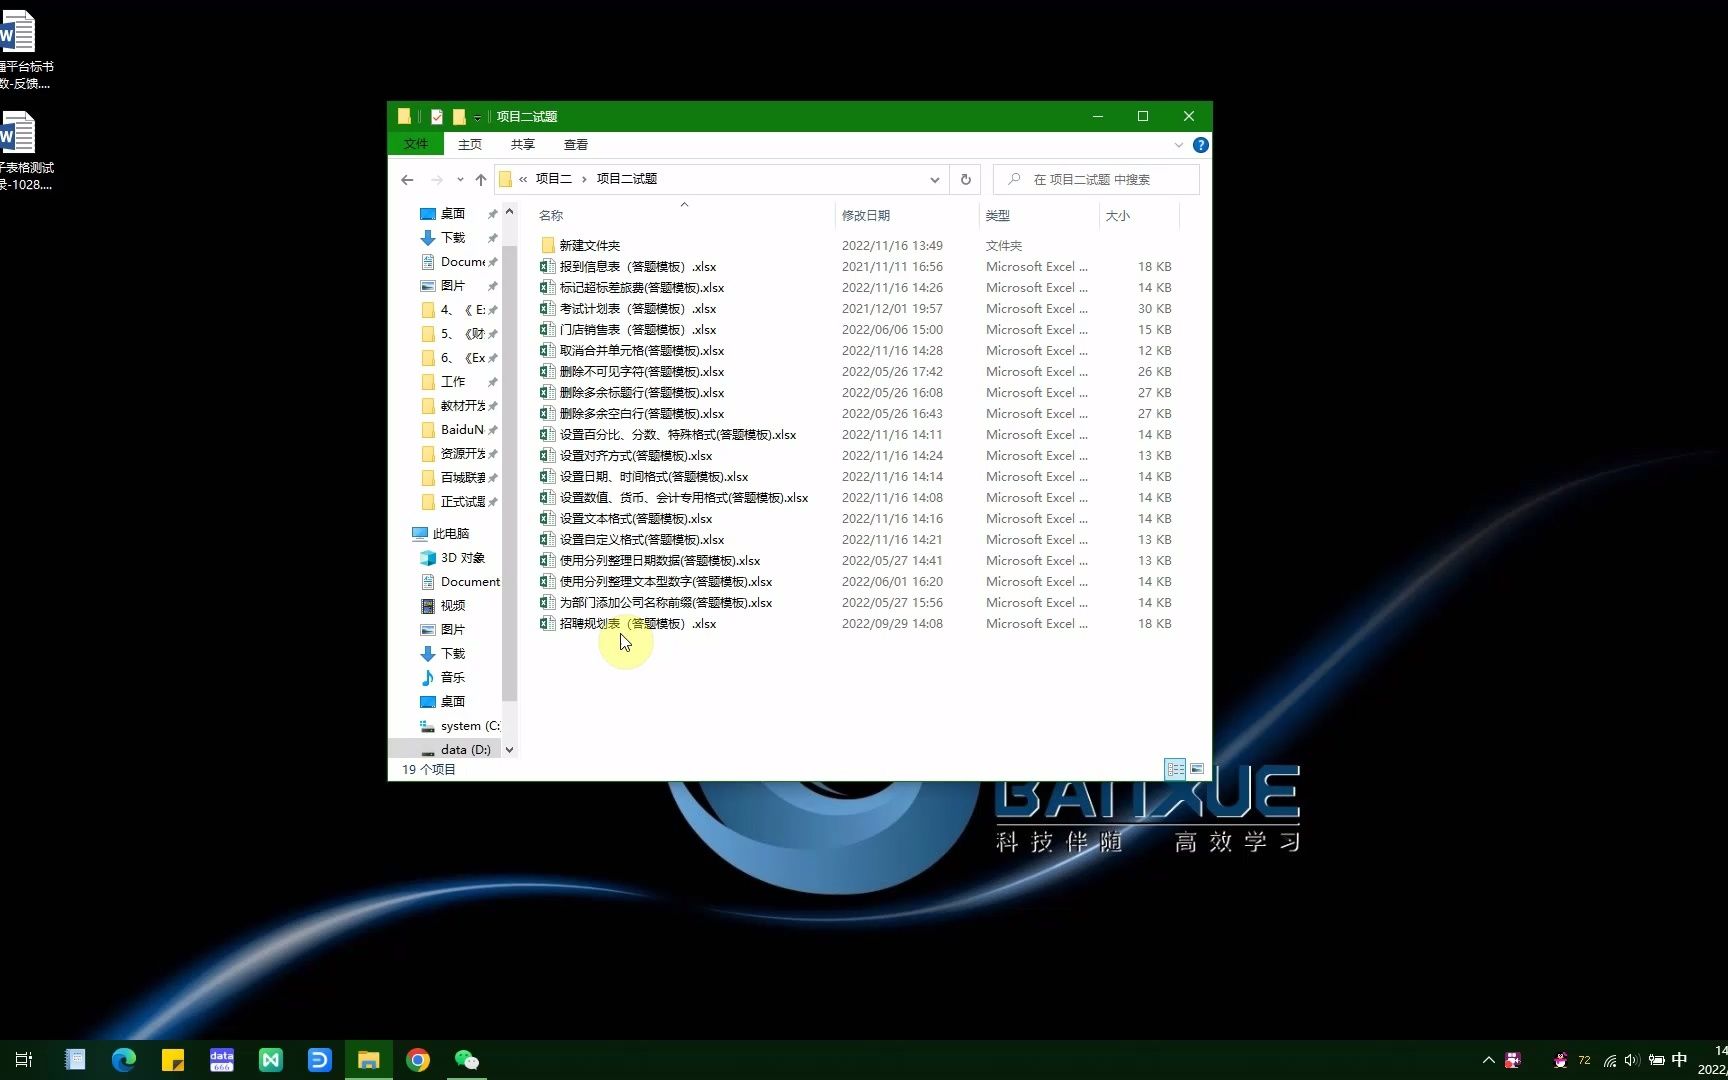The image size is (1728, 1080).
Task: Open the Wi-Fi network tray icon
Action: pos(1609,1060)
